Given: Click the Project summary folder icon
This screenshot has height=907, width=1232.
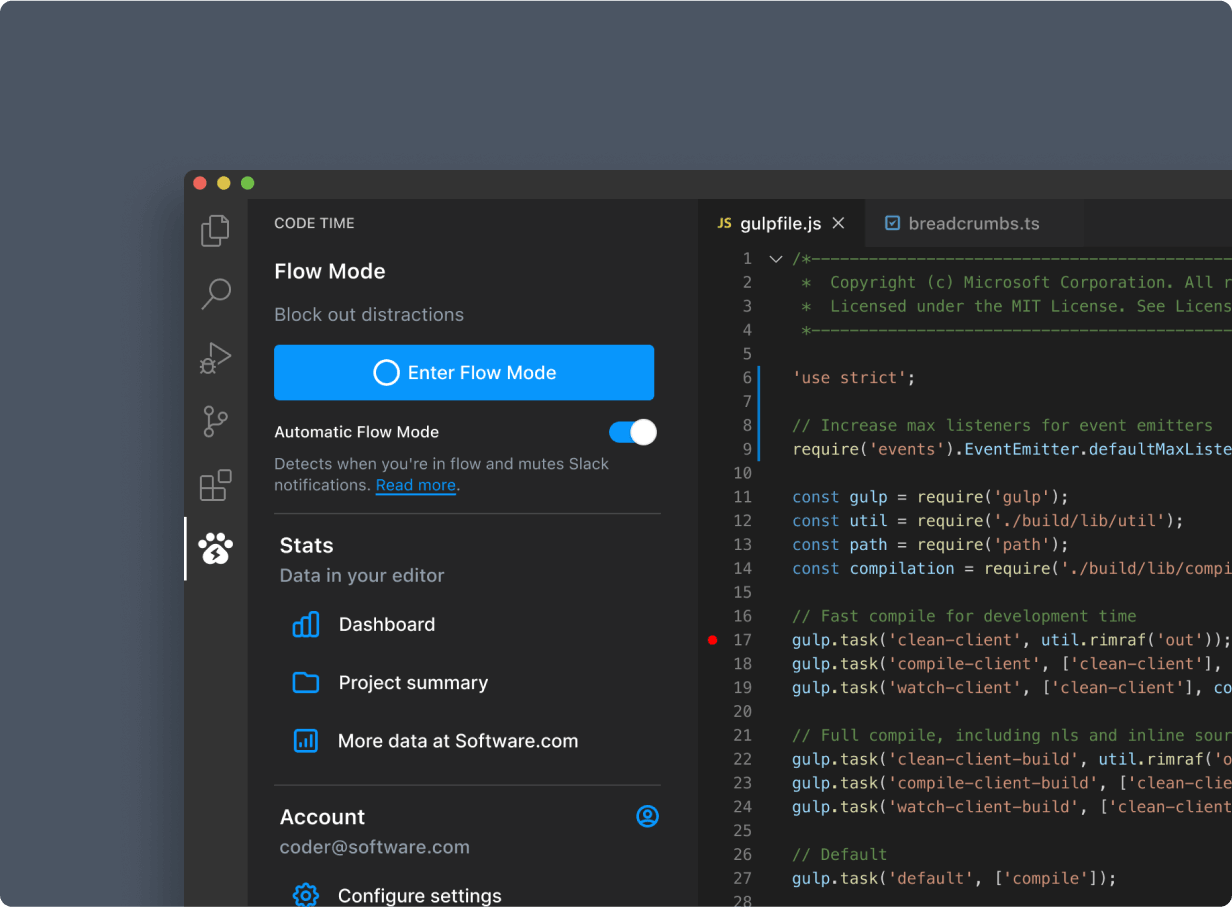Looking at the screenshot, I should pos(305,682).
